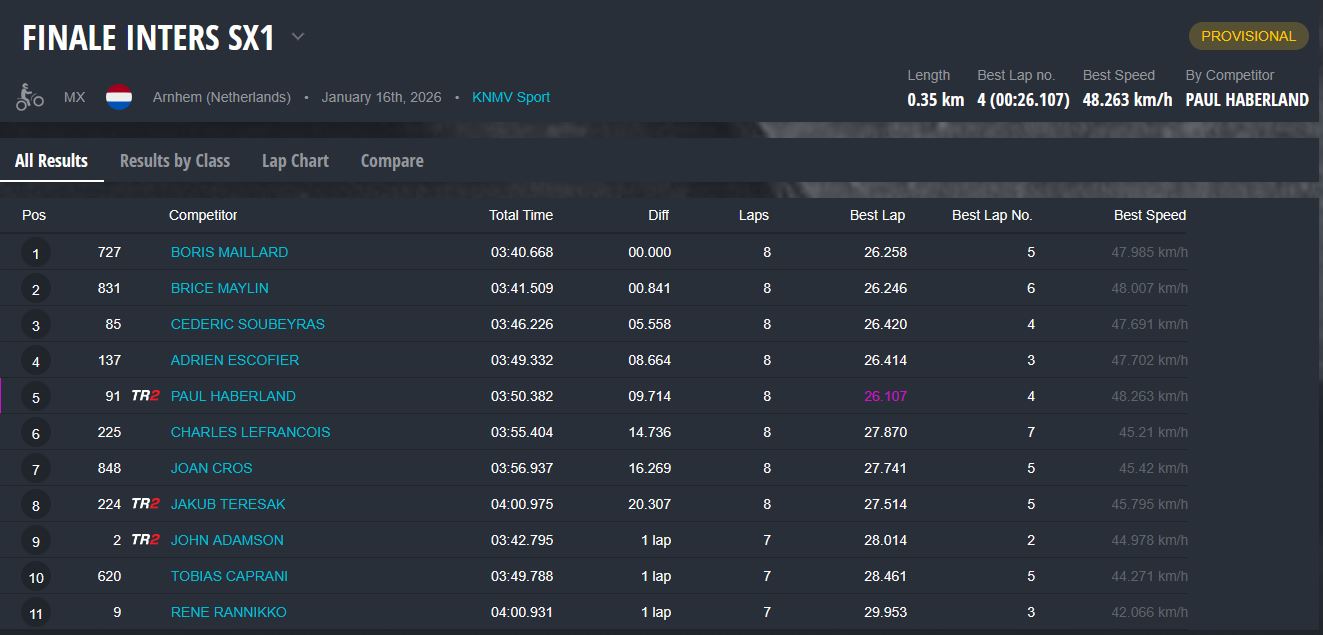
Task: Click position 1 circle badge
Action: [x=36, y=254]
